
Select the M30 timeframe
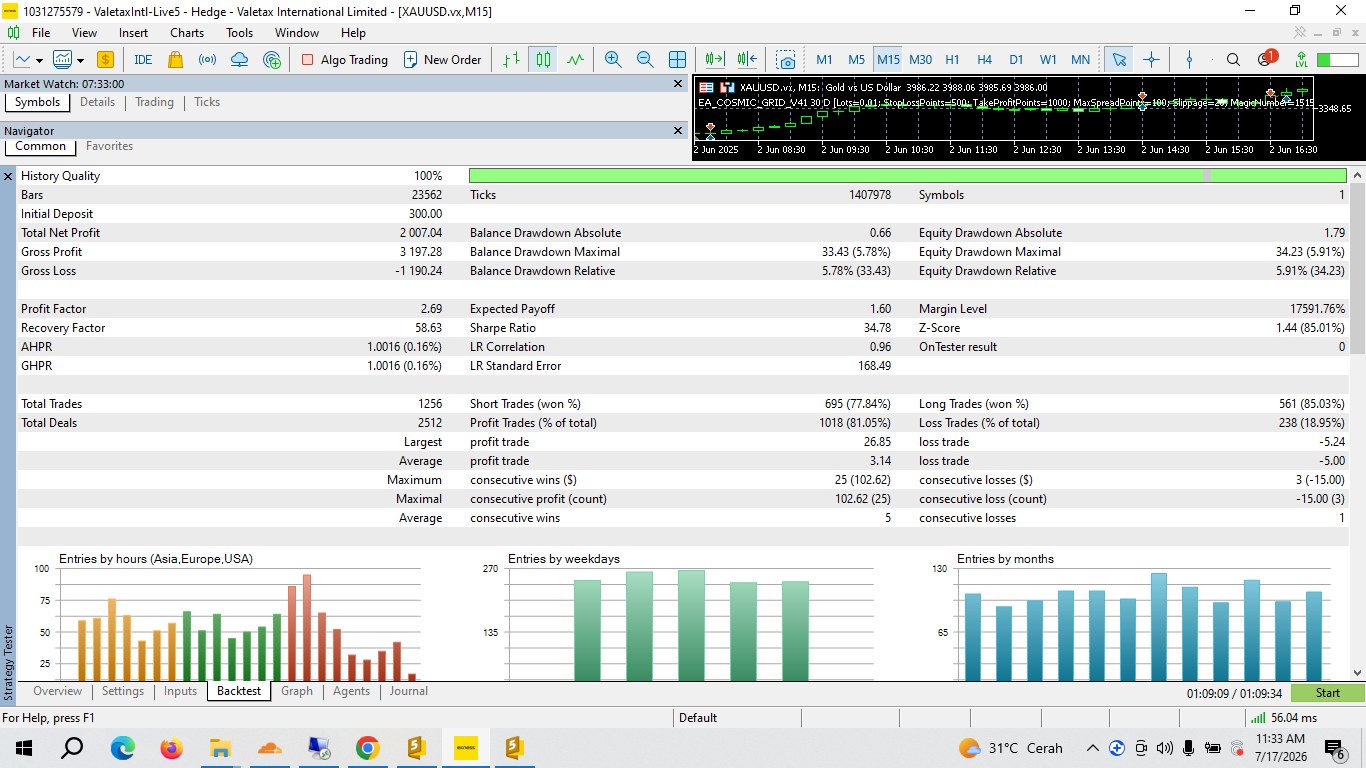point(921,59)
